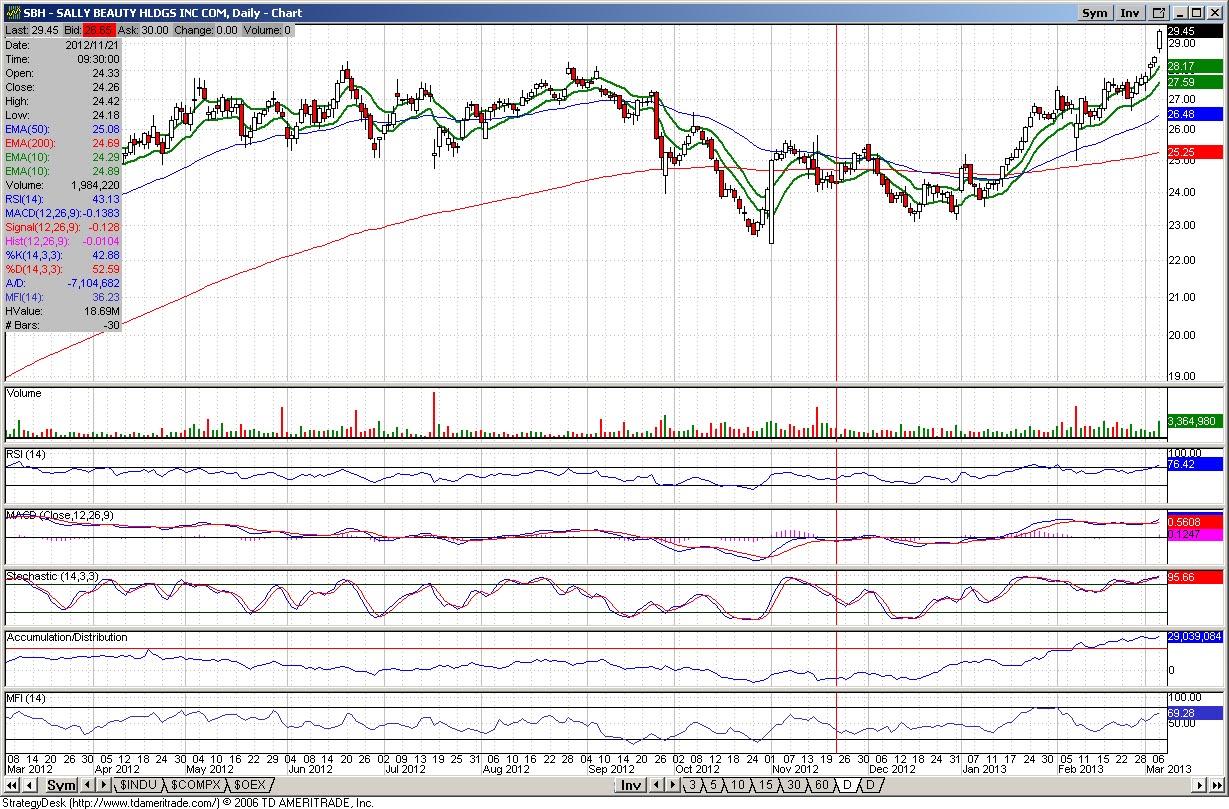Viewport: 1229px width, 809px height.
Task: Click the scroll-to-end arrow at bottom right
Action: tap(1215, 785)
